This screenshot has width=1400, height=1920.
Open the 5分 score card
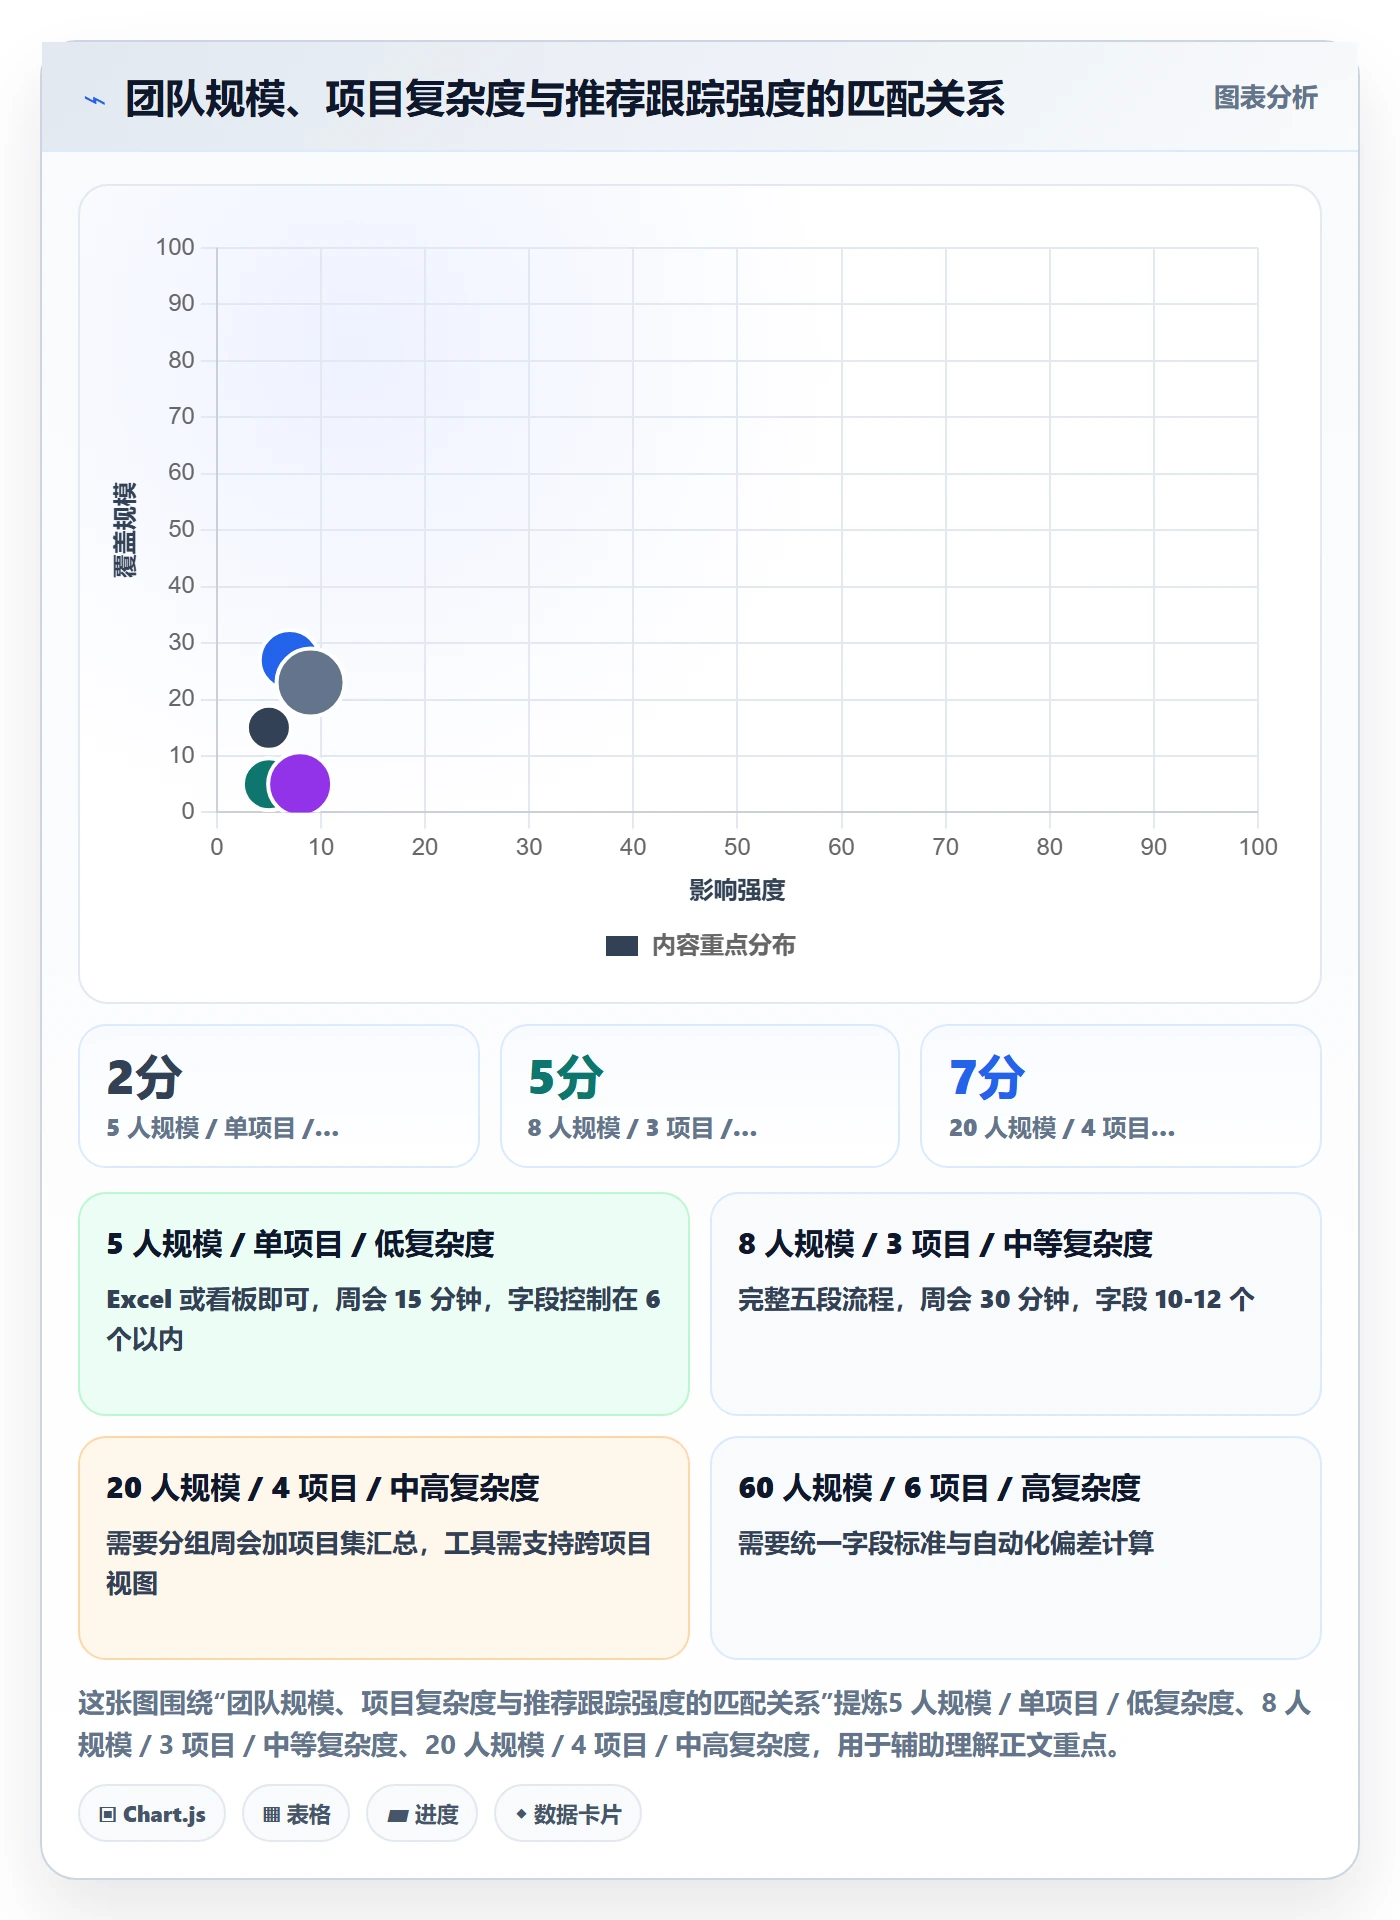click(700, 1096)
